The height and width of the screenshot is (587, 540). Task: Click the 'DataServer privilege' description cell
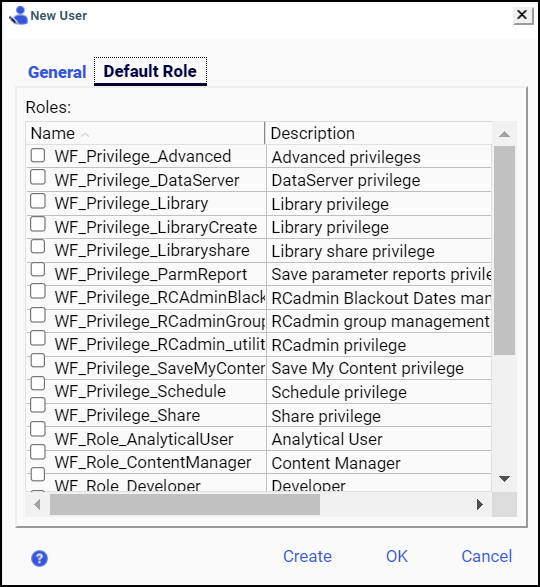(x=346, y=181)
